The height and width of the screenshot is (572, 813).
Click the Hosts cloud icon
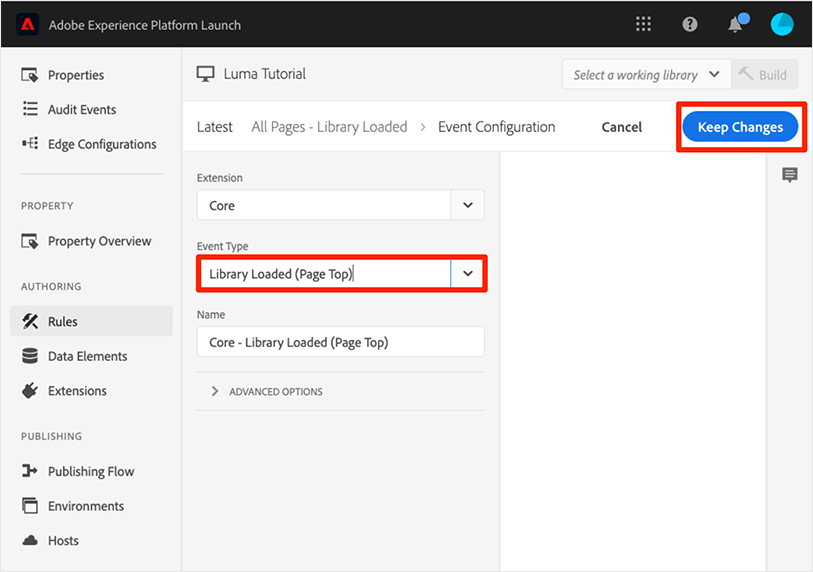(x=30, y=540)
